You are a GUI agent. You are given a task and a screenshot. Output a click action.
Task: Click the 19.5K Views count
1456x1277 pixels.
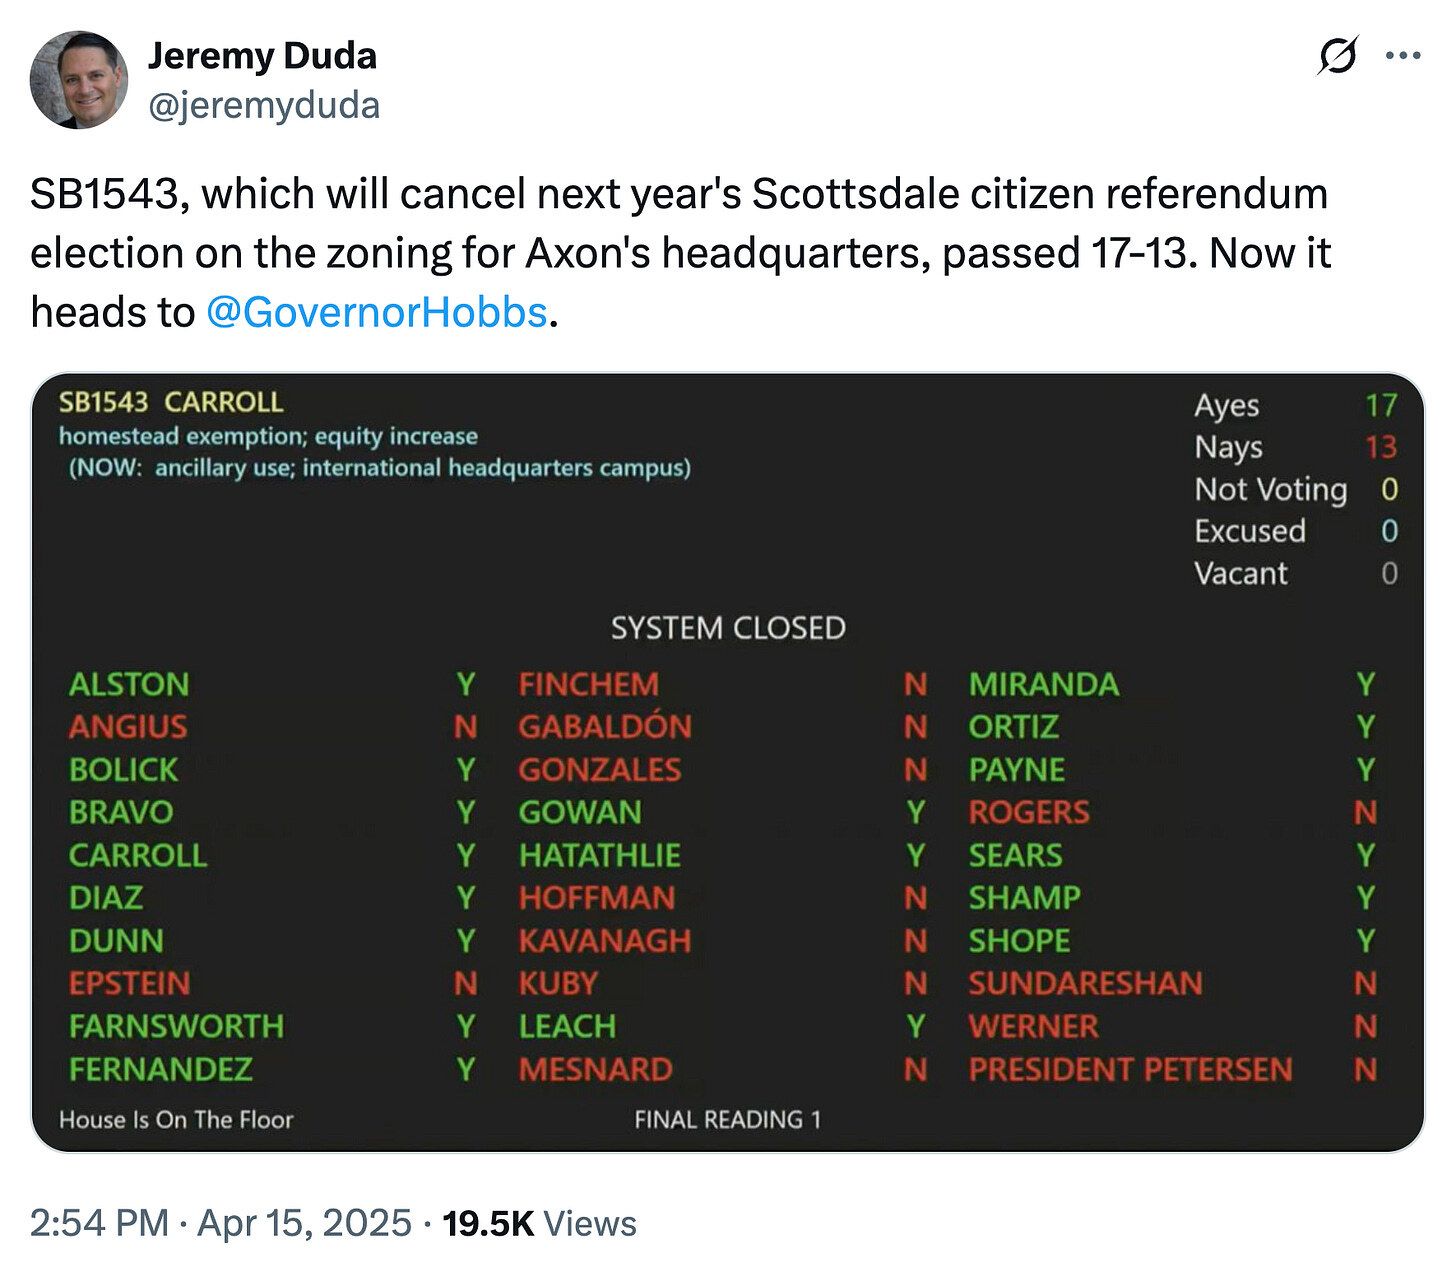[539, 1223]
